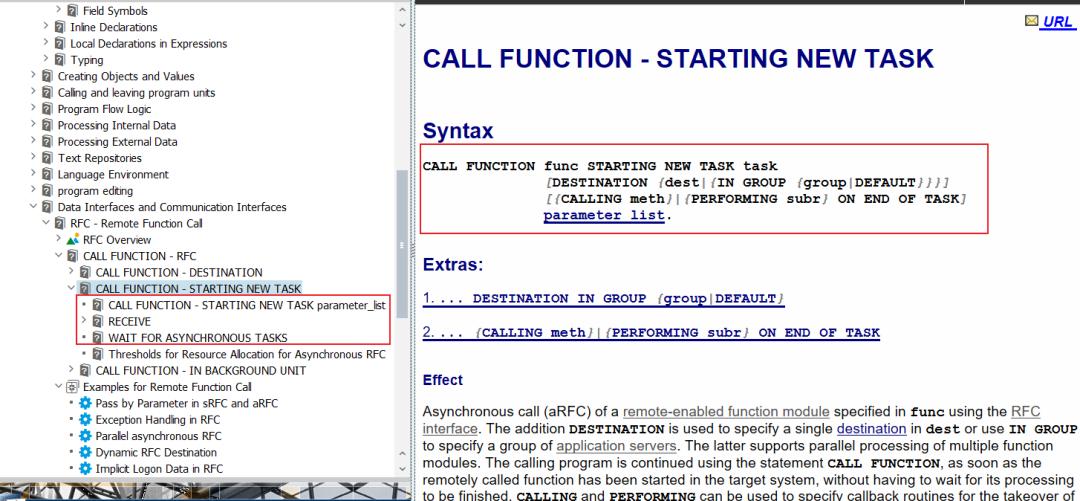1080x501 pixels.
Task: Click the Examples for Remote Function Call icon
Action: point(73,387)
